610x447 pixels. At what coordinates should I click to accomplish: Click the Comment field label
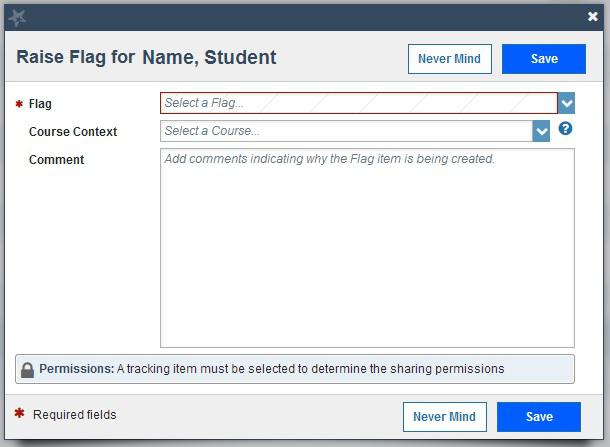tap(56, 160)
